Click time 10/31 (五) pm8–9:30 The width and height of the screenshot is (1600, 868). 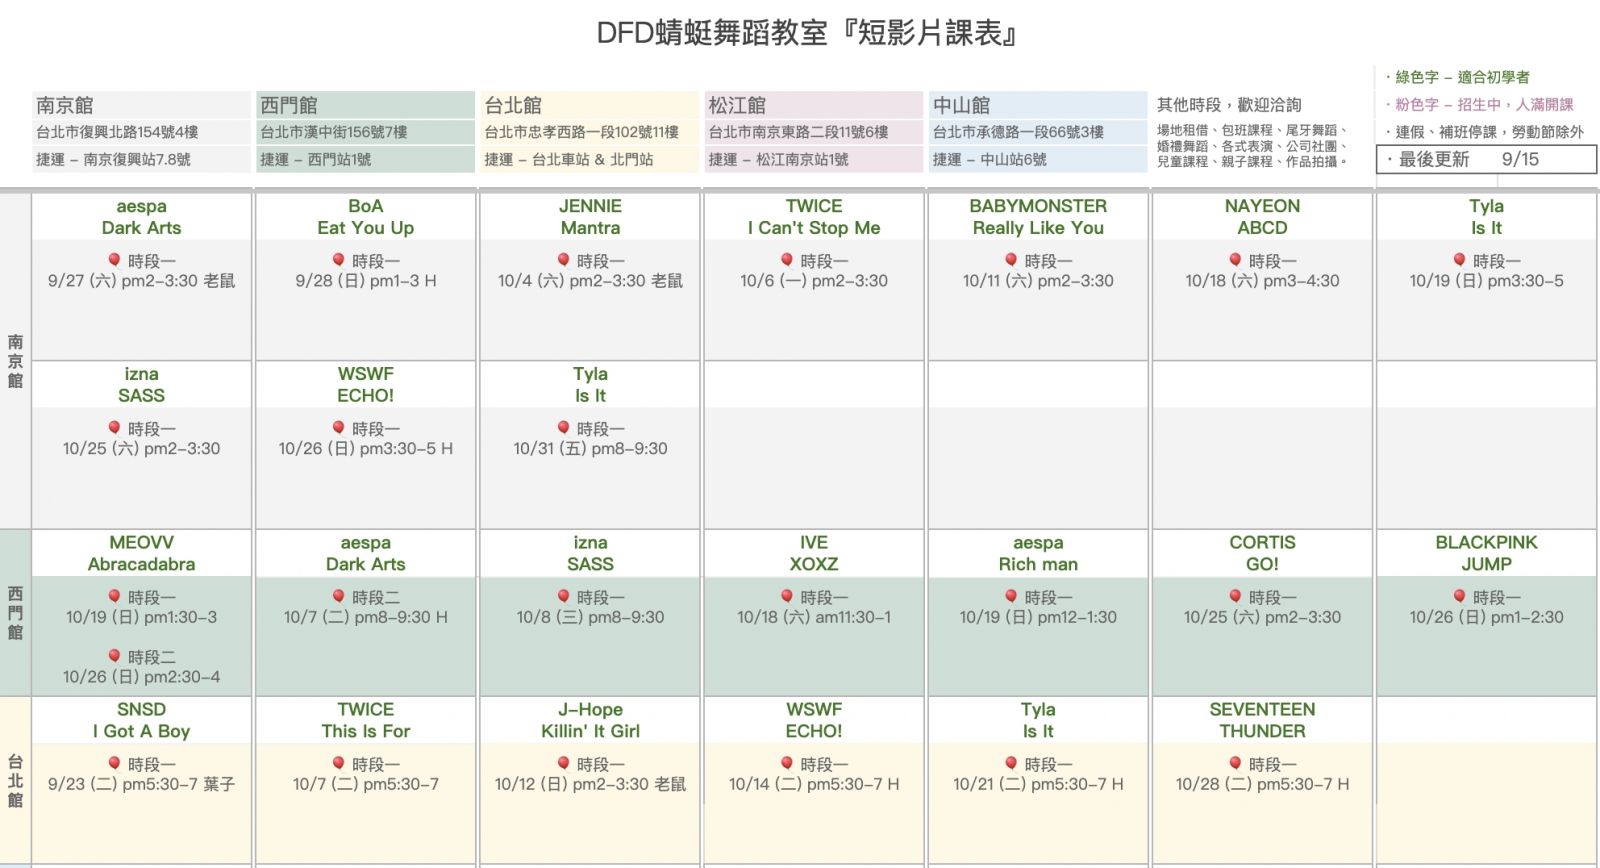tap(590, 449)
